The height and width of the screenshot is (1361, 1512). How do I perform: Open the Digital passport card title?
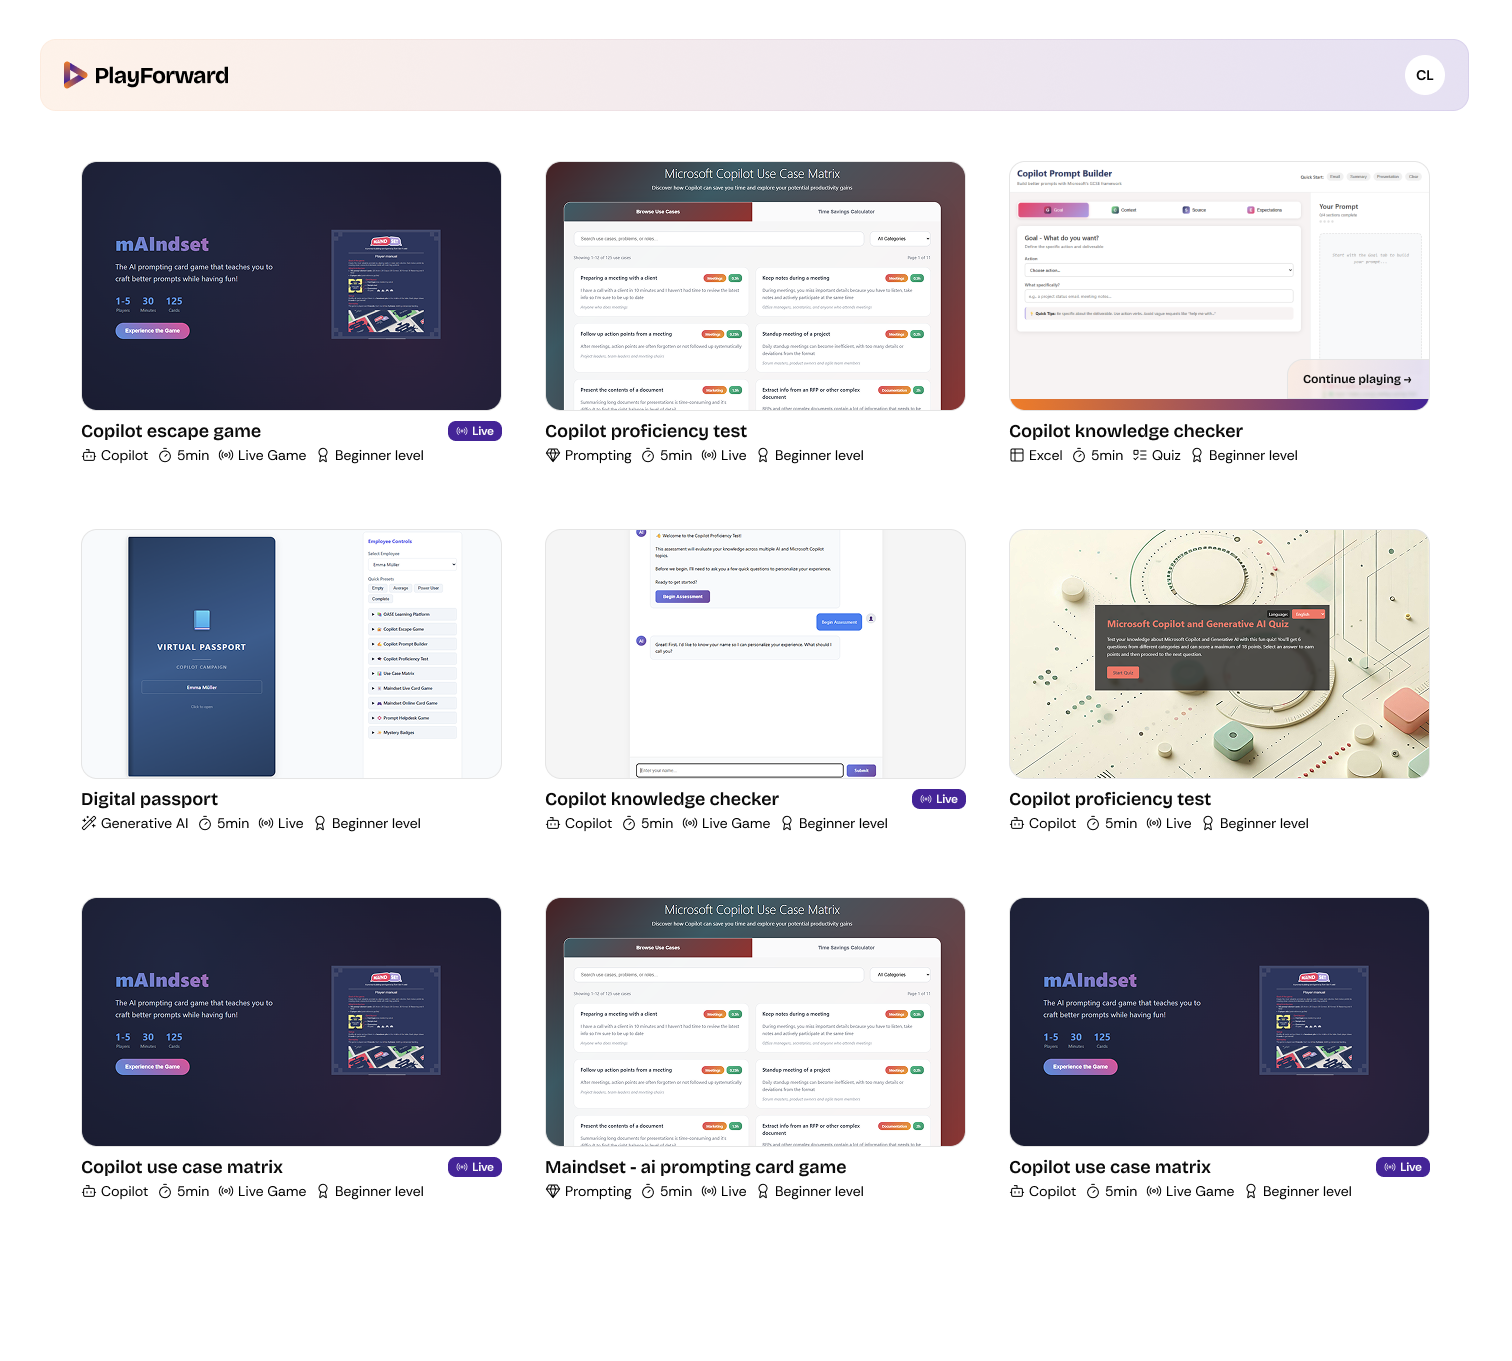(x=150, y=799)
